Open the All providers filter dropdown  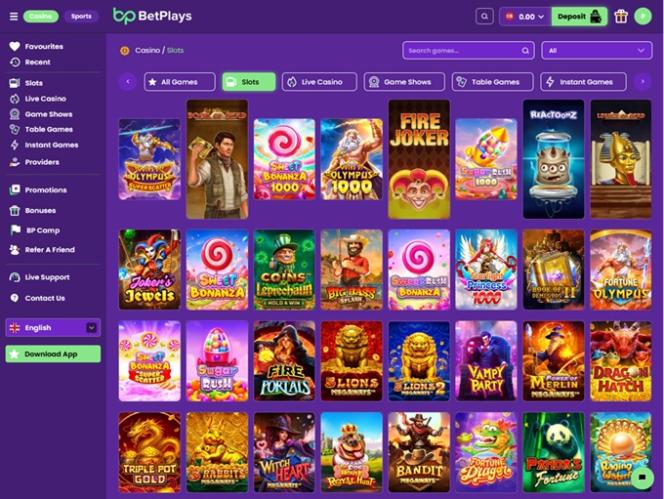click(597, 50)
